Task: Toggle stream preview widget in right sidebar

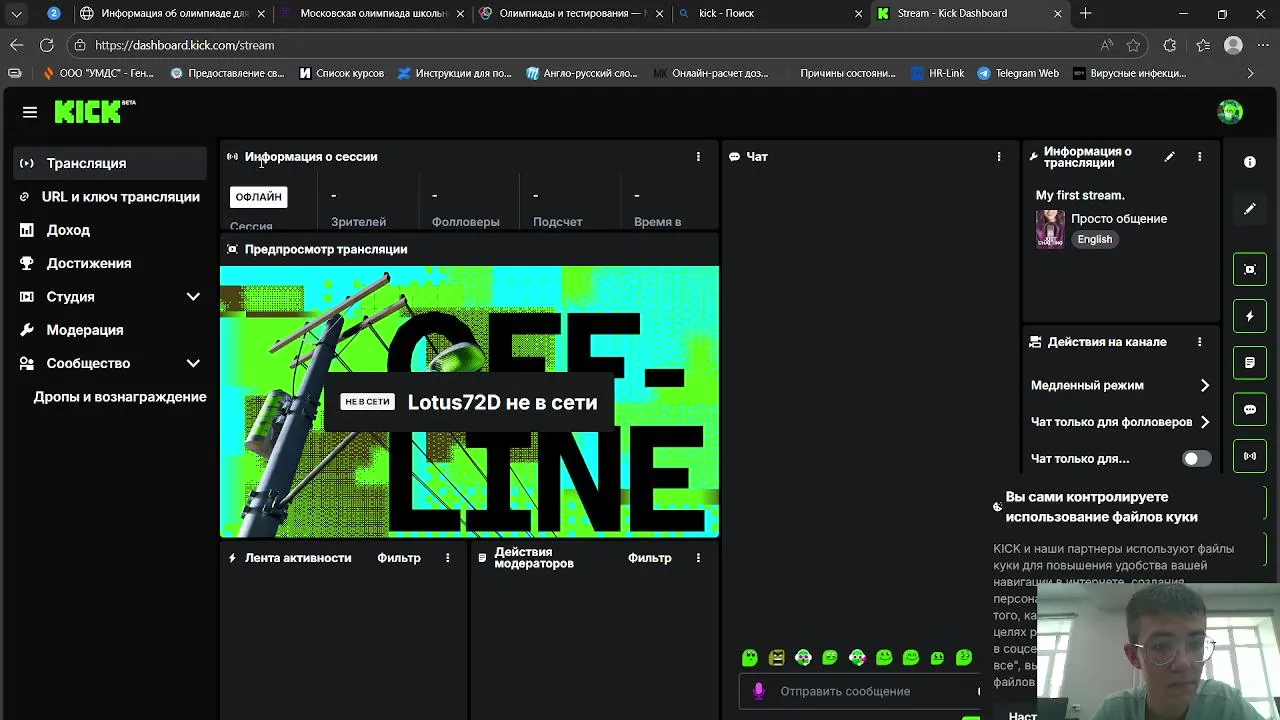Action: pyautogui.click(x=1250, y=269)
